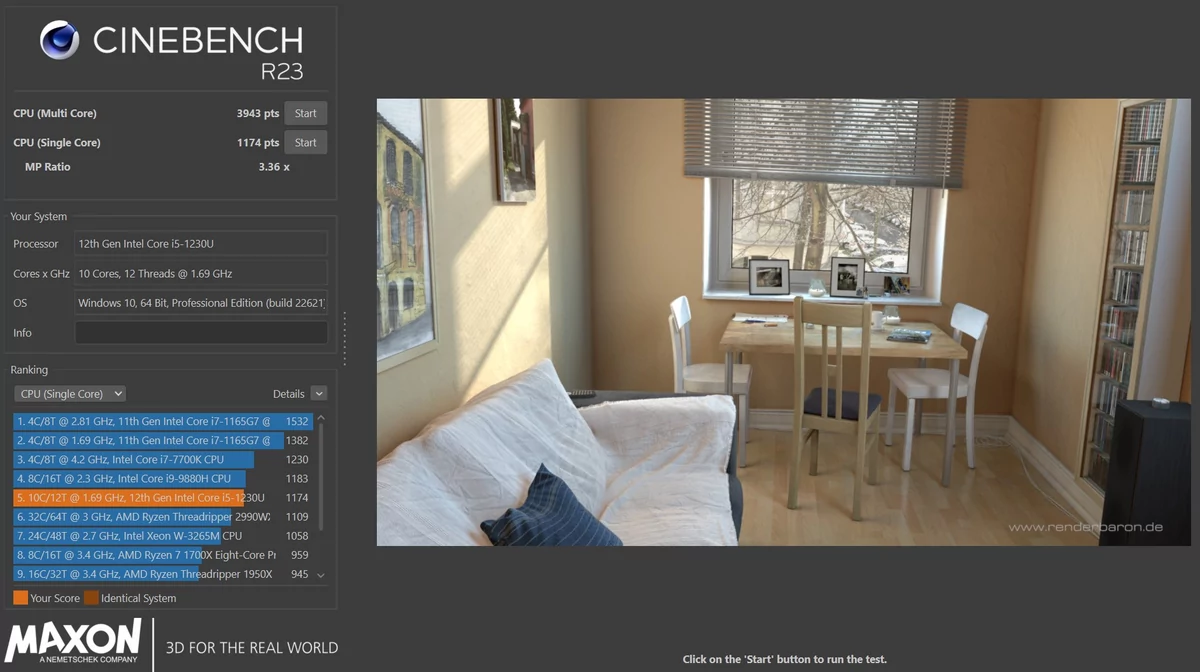1200x672 pixels.
Task: Click the single core score 1174 pts
Action: tap(258, 143)
